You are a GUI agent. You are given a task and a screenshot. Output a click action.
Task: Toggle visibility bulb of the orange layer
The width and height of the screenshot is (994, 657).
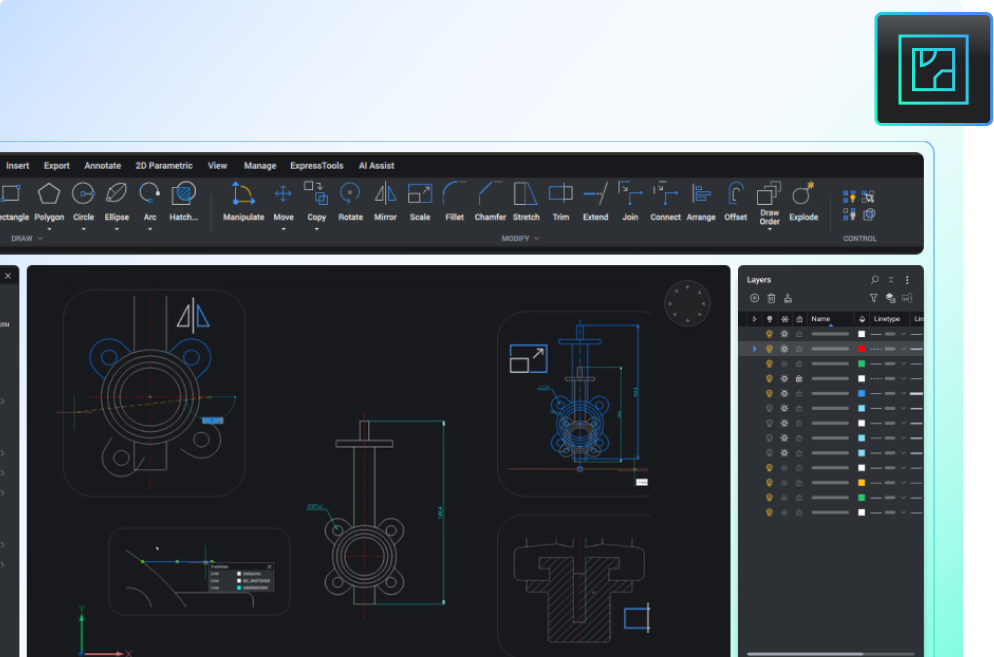tap(770, 483)
